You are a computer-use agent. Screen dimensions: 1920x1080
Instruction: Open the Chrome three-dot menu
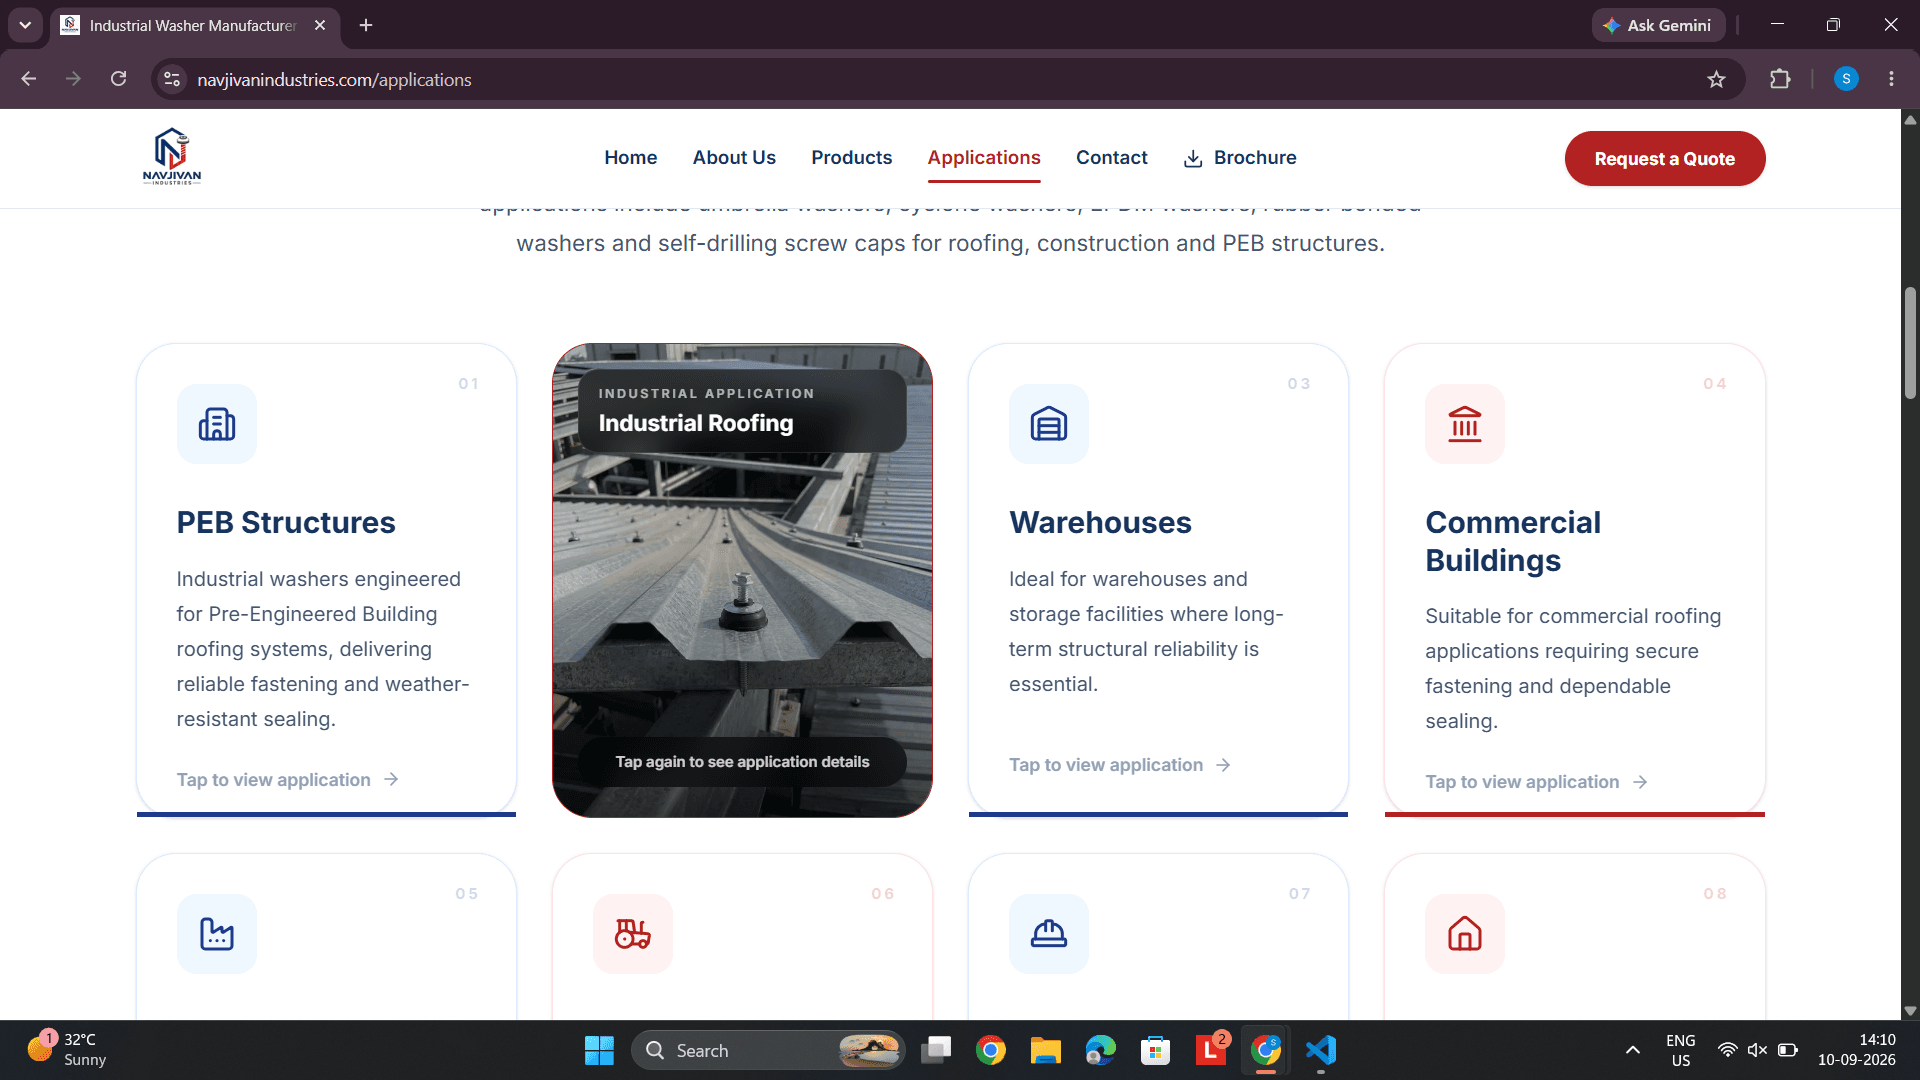click(1891, 79)
